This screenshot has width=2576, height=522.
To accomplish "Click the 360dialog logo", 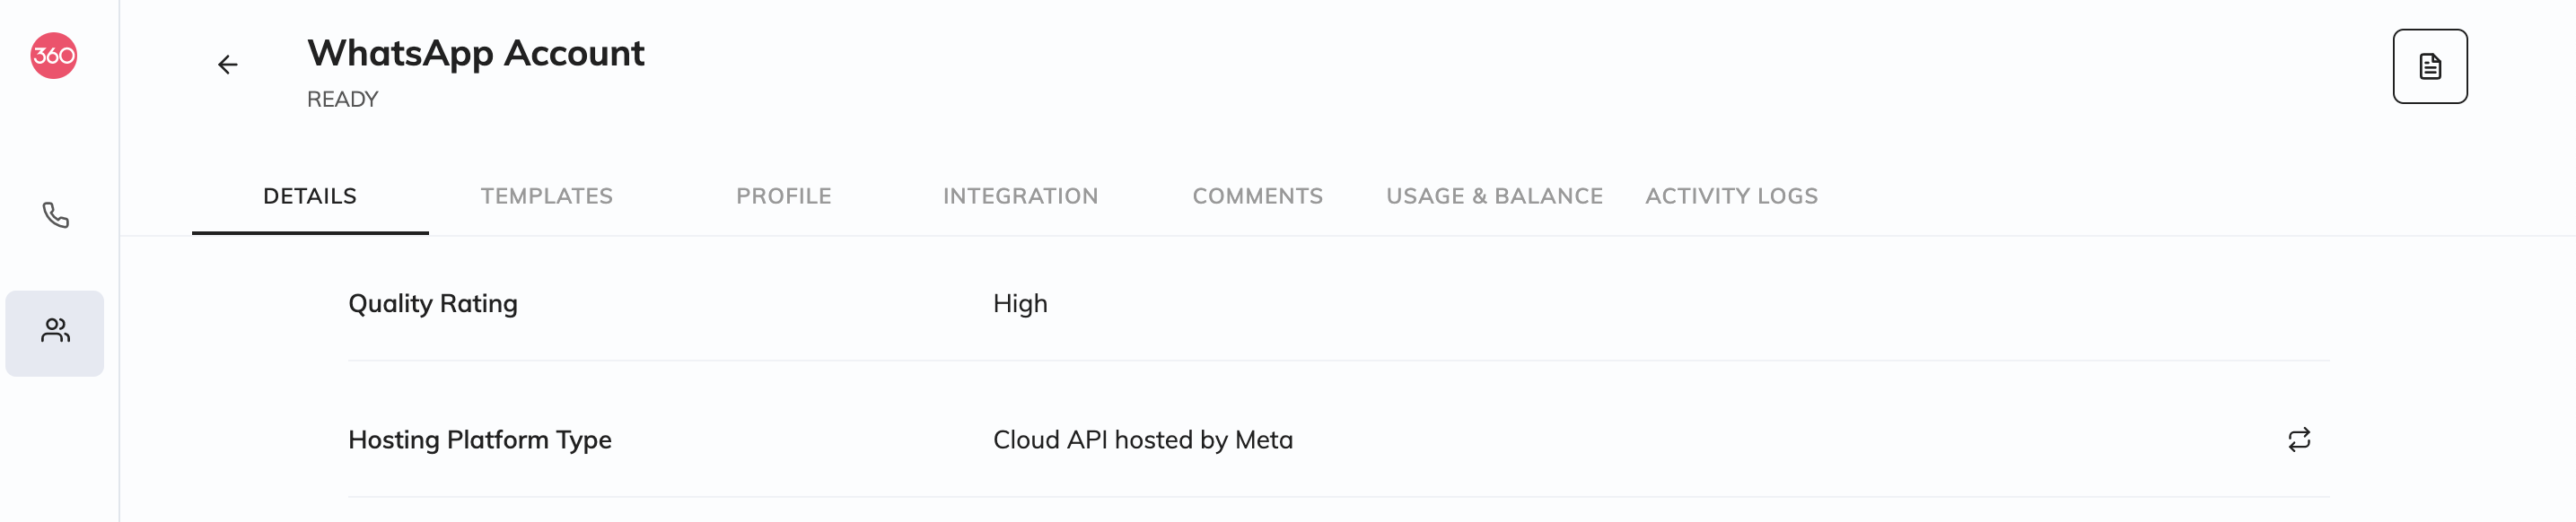I will coord(54,56).
